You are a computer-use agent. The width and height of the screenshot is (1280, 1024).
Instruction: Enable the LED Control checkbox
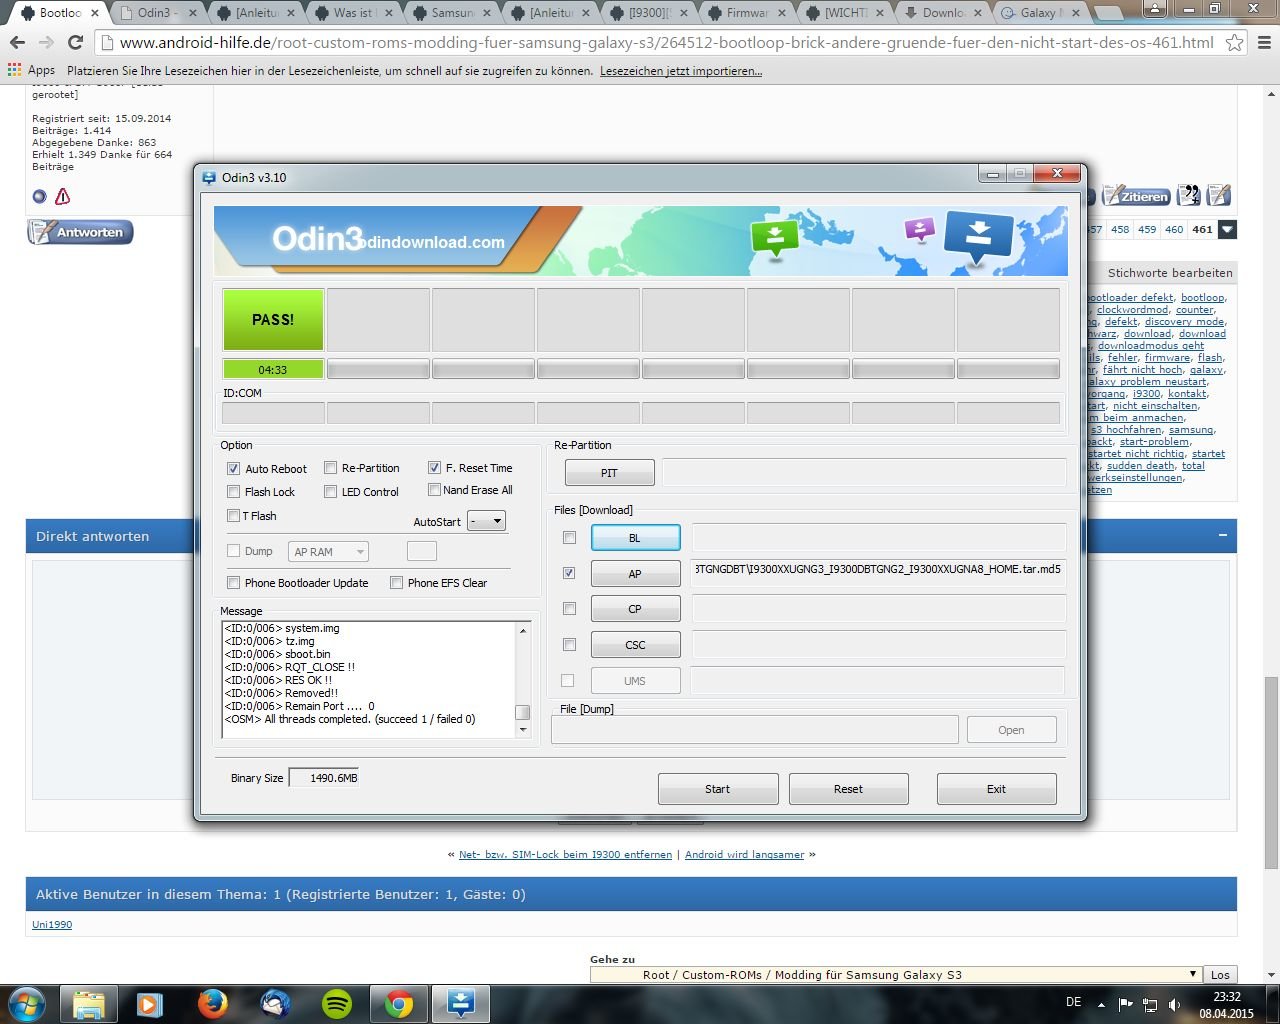(x=330, y=492)
